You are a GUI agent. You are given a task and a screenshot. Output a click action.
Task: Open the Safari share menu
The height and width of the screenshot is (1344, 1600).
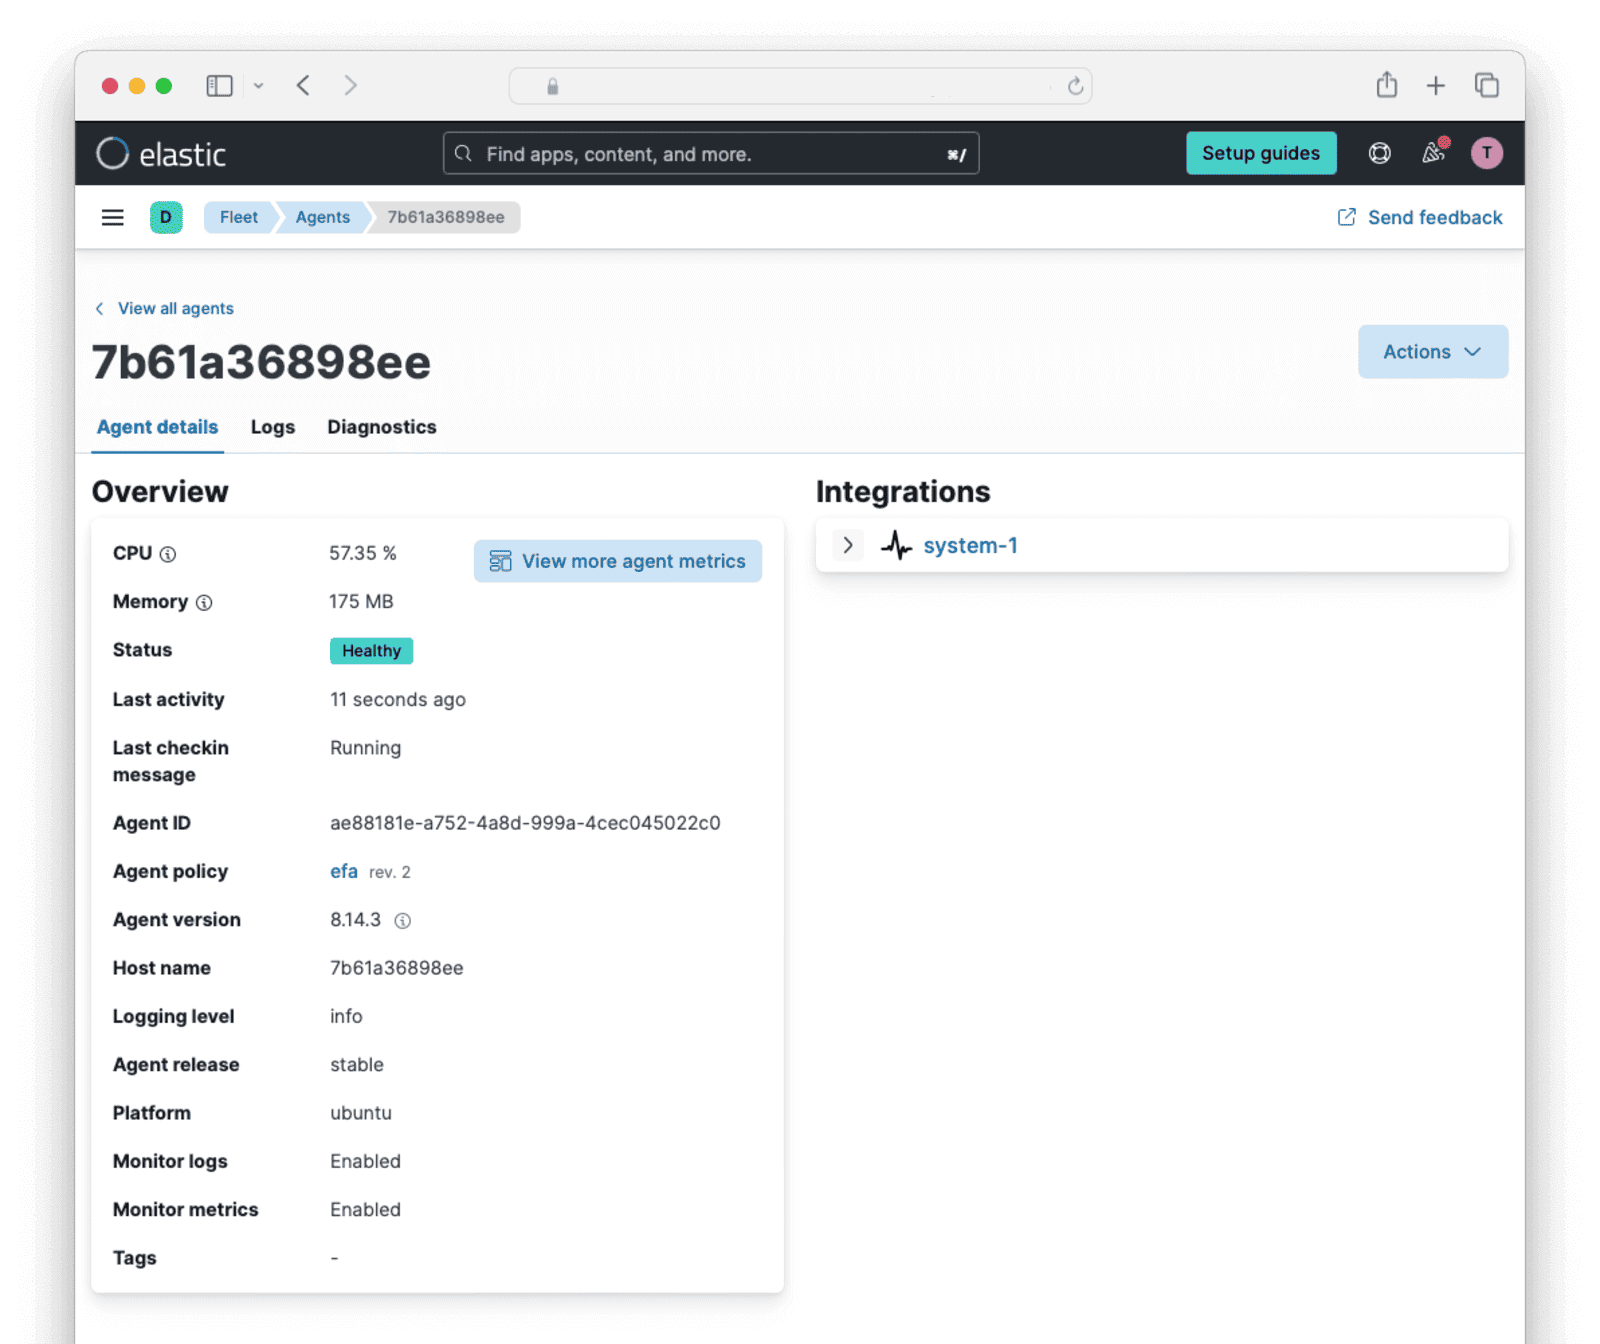point(1386,85)
